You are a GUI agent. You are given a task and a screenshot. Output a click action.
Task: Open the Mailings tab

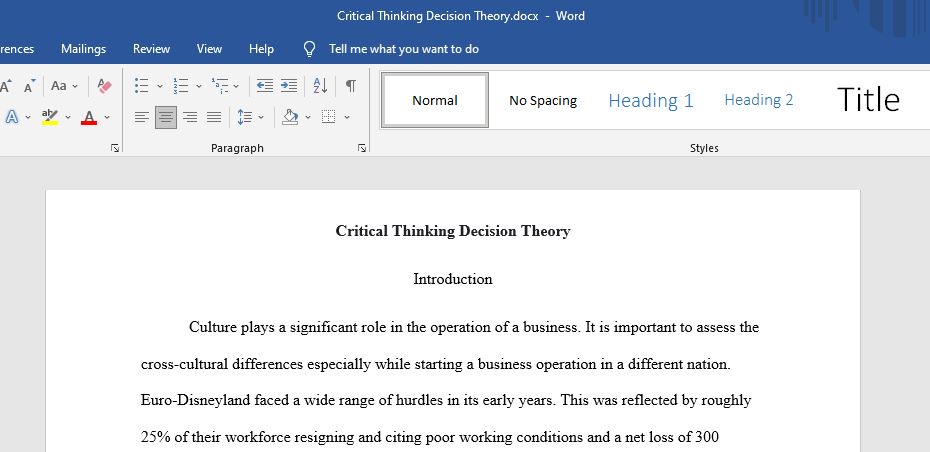[x=84, y=49]
